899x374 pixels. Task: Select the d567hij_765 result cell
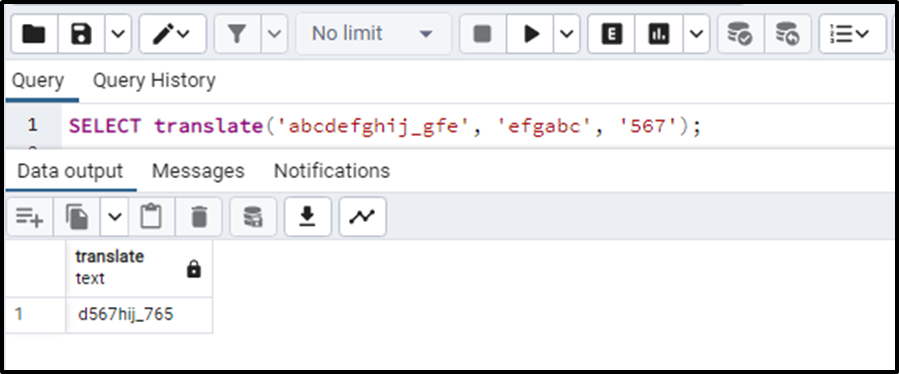point(139,314)
